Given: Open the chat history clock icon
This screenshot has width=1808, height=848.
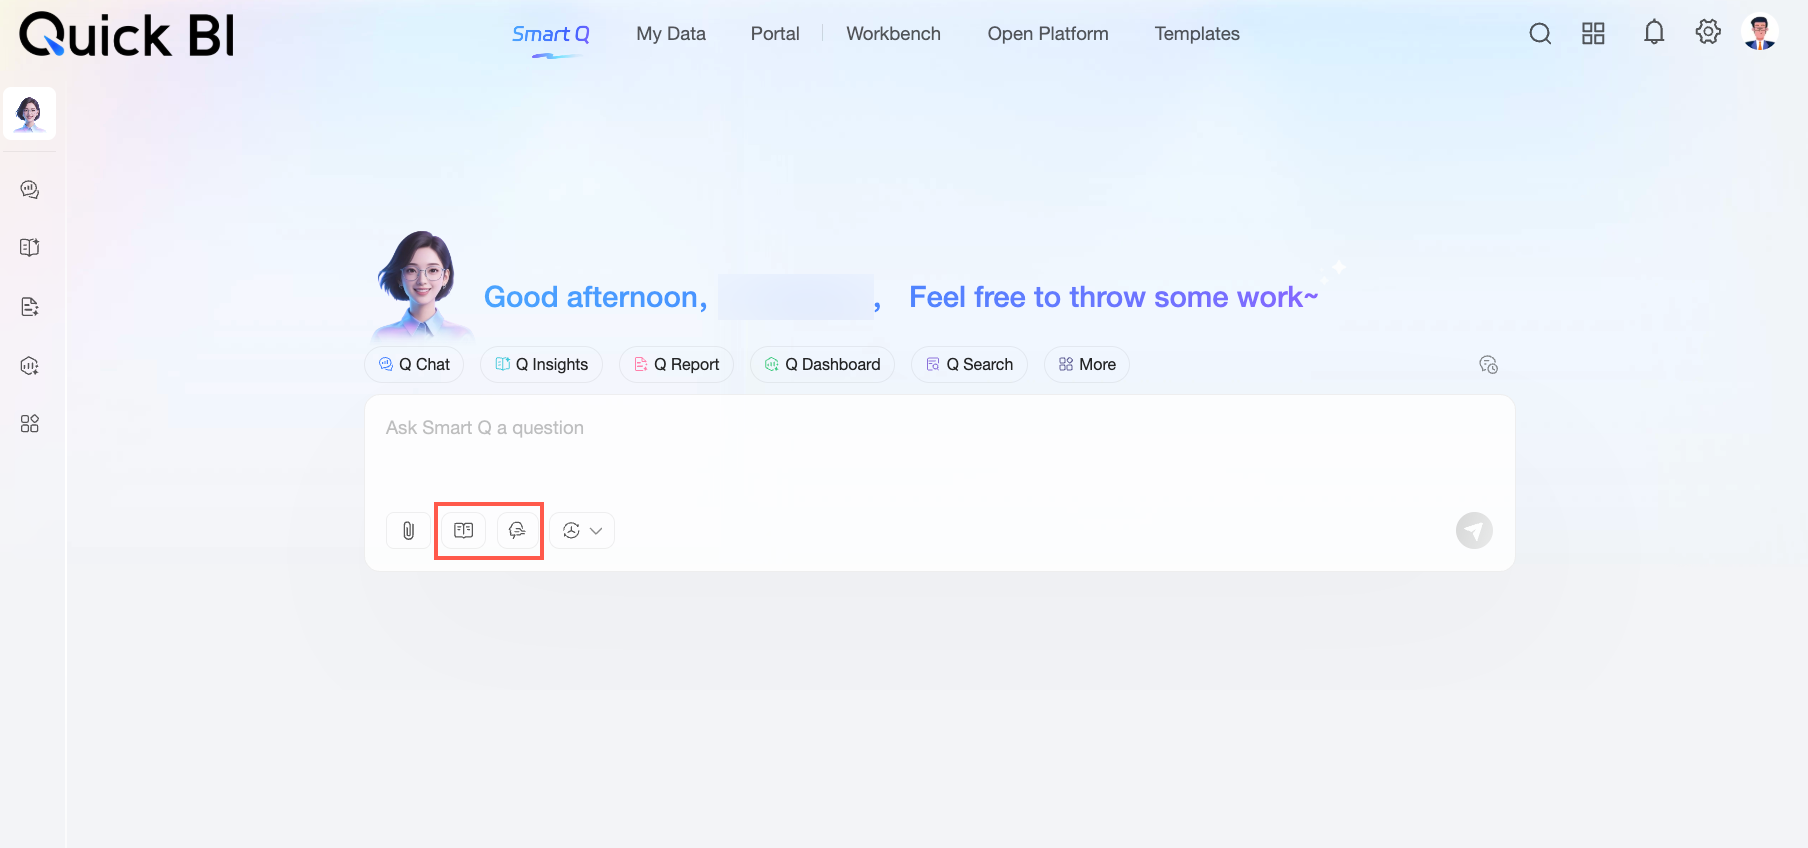Looking at the screenshot, I should (x=1489, y=364).
